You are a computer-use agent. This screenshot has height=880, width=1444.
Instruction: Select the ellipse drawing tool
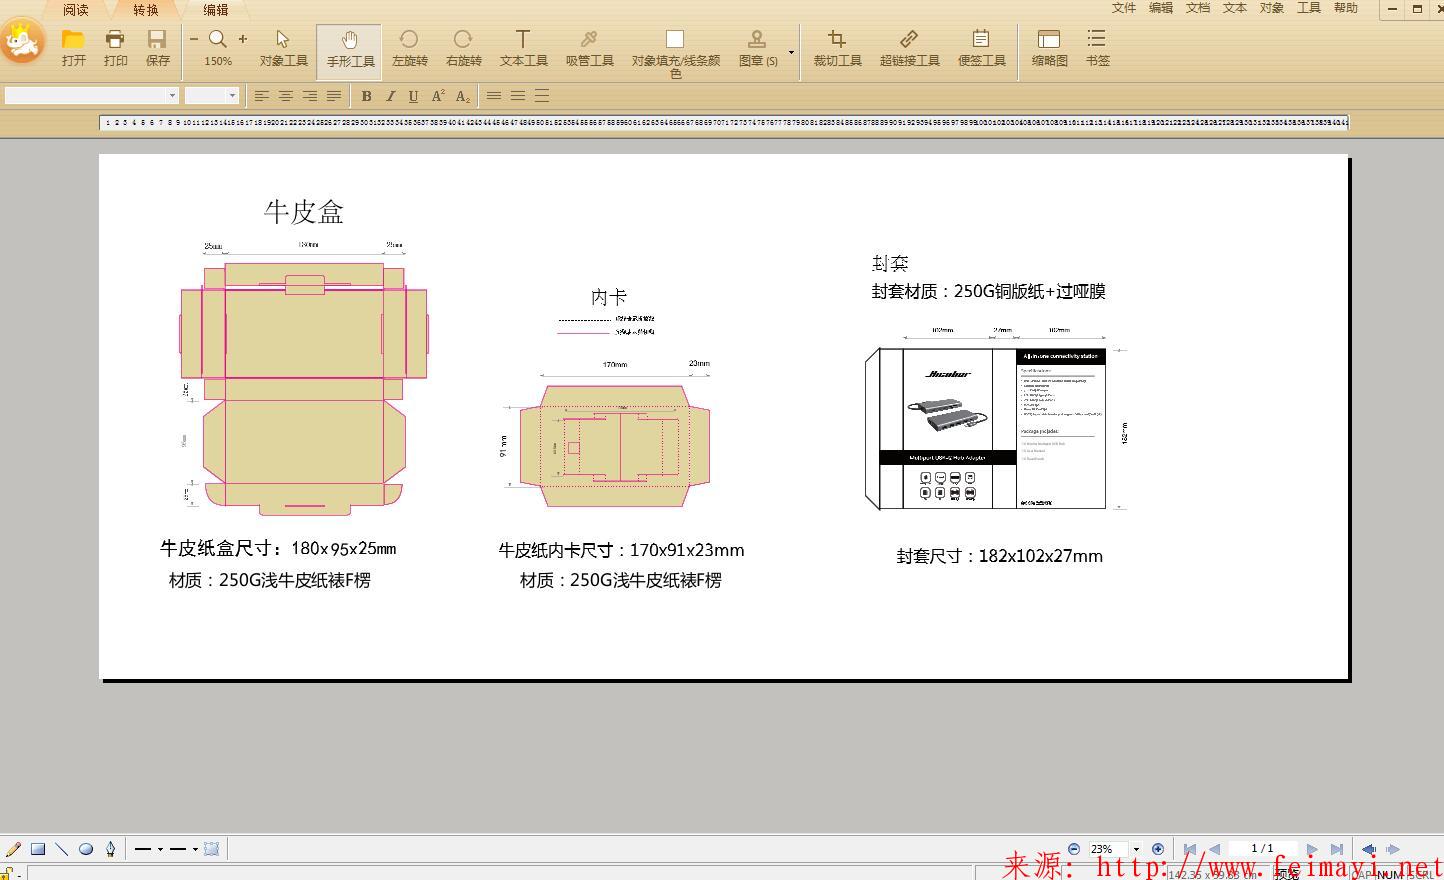[x=85, y=848]
